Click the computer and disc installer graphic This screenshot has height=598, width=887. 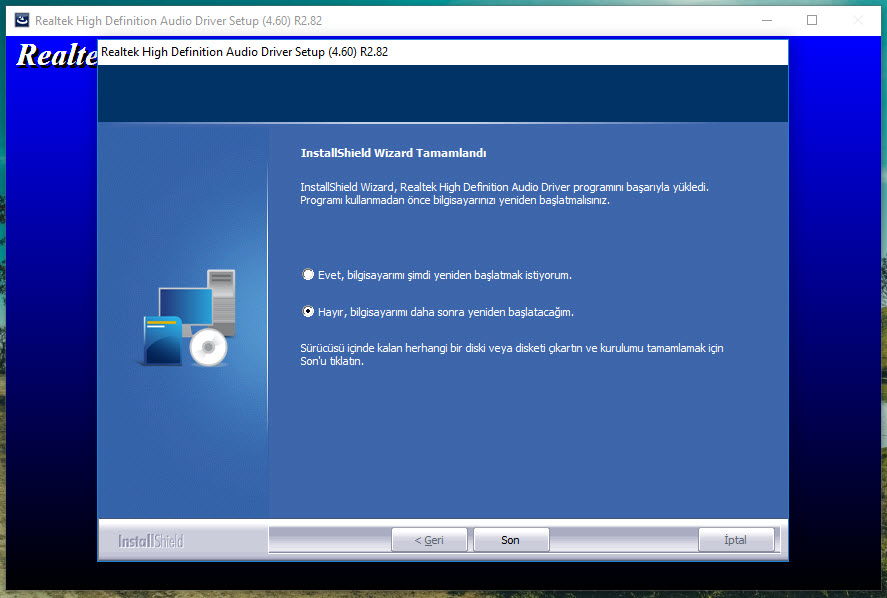click(x=188, y=318)
